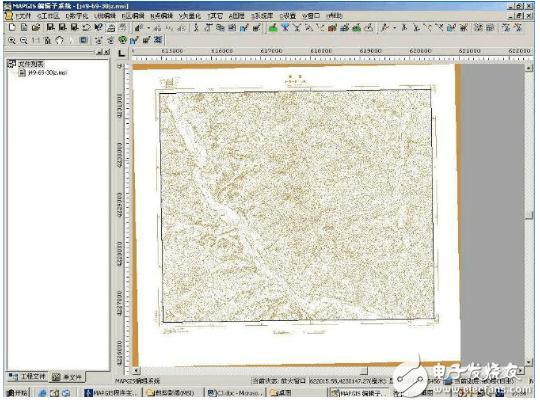Screen dimensions: 540x406
Task: Switch to the 单文件 tab
Action: coord(68,377)
